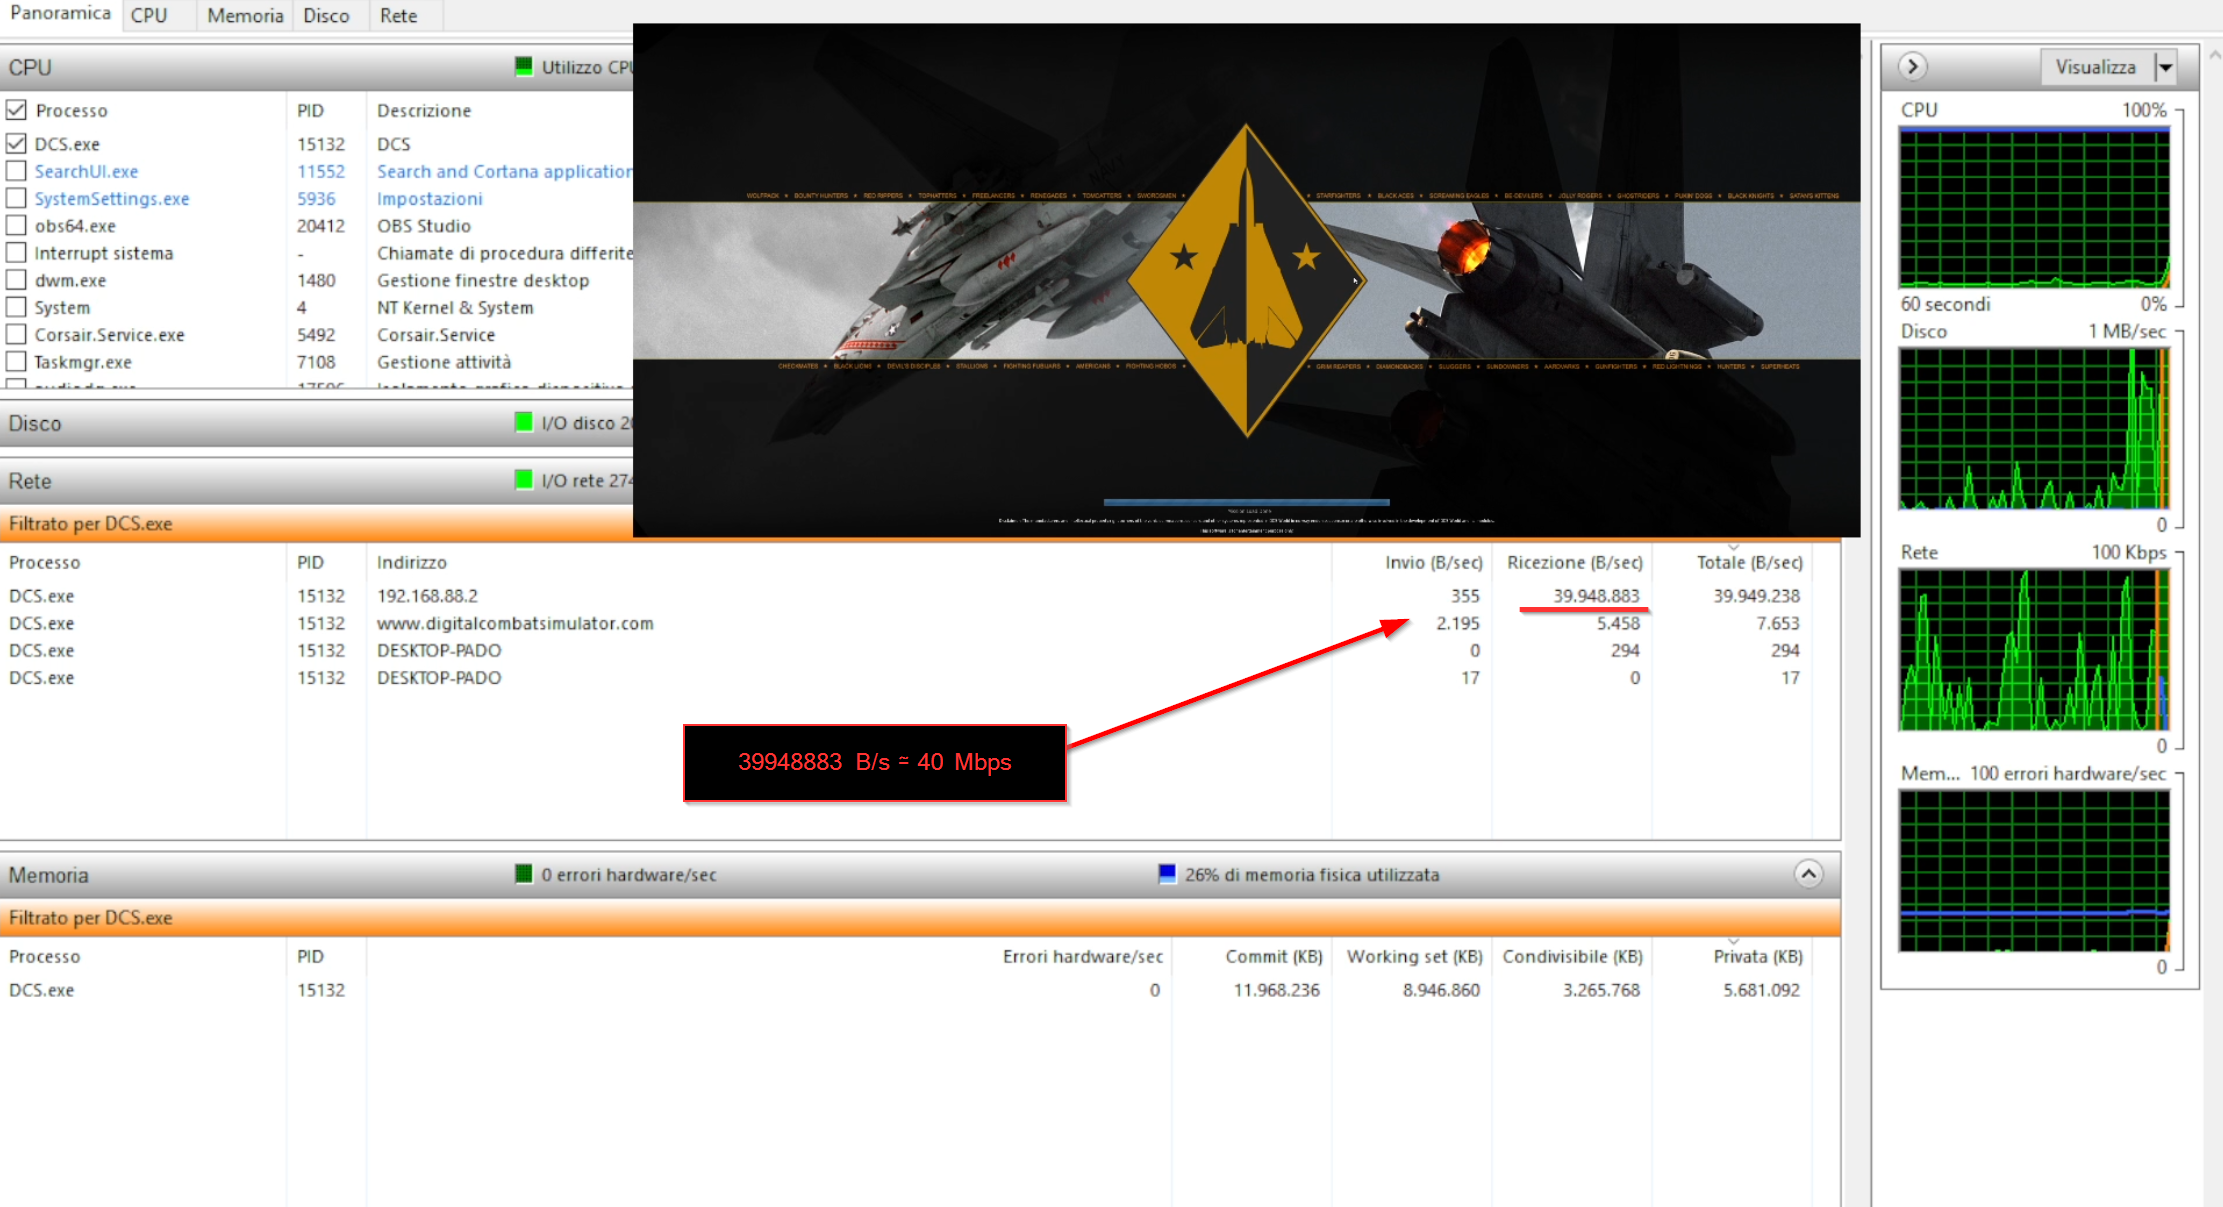This screenshot has height=1207, width=2223.
Task: Select the OBS Studio description
Action: click(x=424, y=226)
